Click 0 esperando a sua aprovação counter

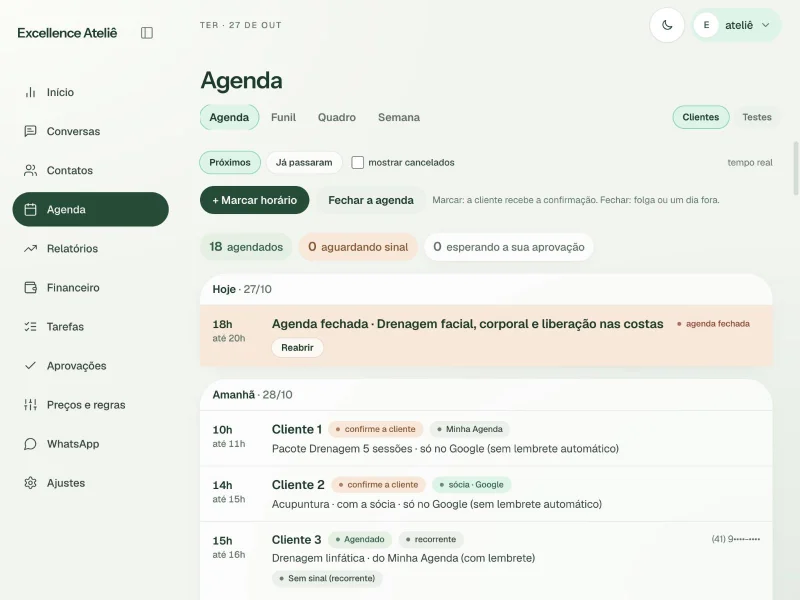tap(509, 247)
